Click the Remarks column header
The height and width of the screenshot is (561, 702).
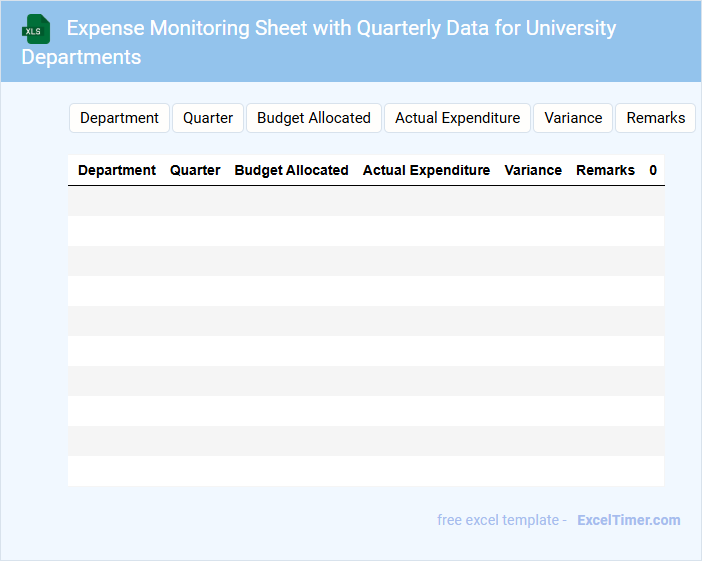click(x=605, y=170)
